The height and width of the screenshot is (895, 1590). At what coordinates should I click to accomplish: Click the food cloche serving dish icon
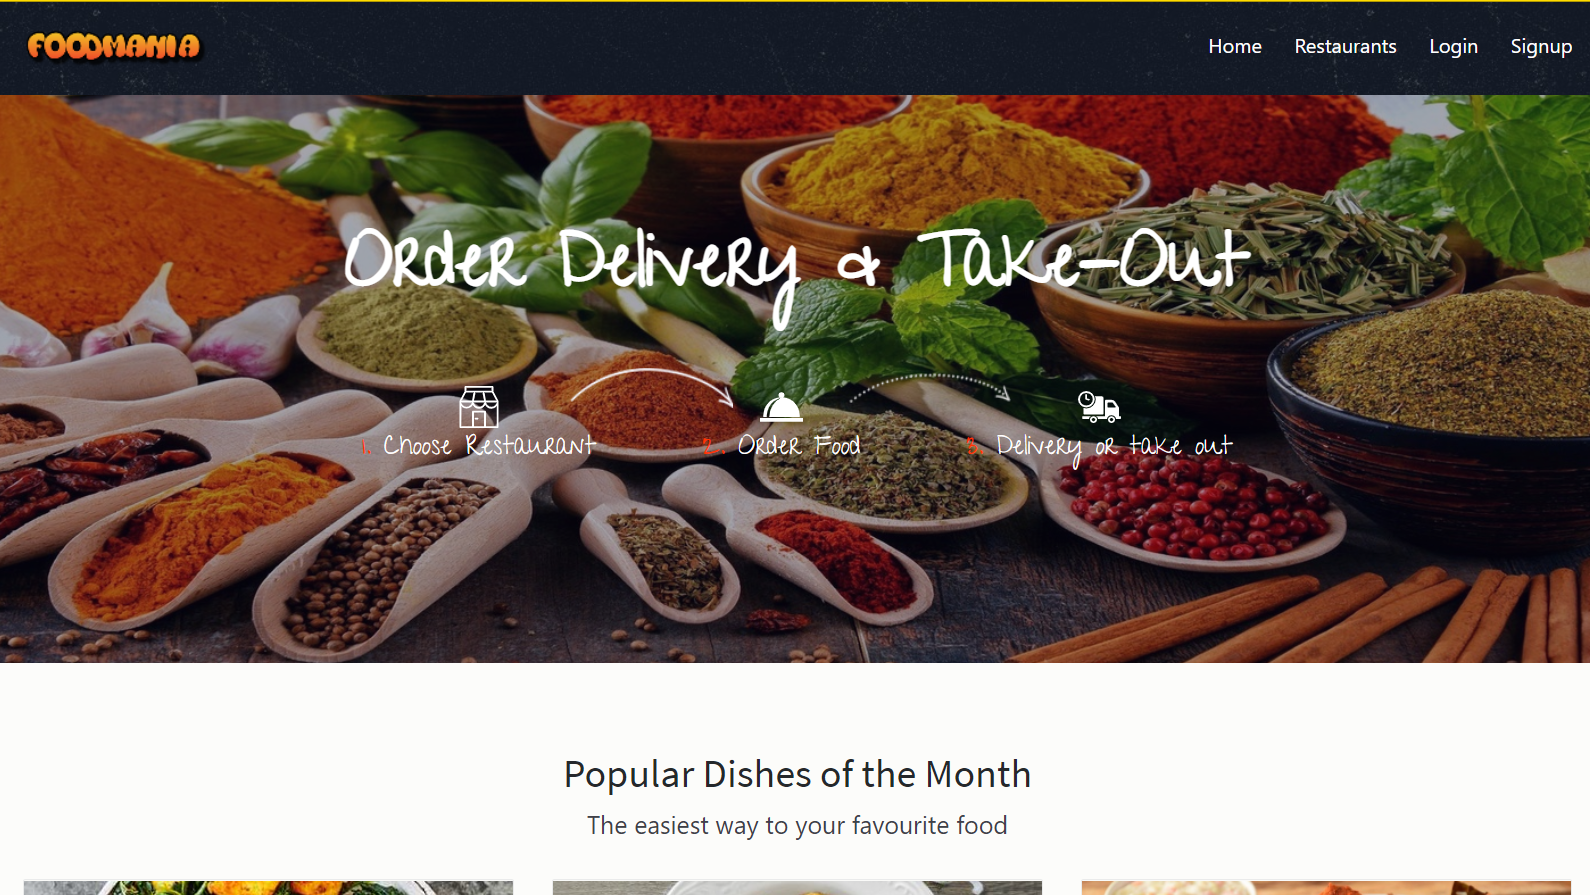coord(781,408)
